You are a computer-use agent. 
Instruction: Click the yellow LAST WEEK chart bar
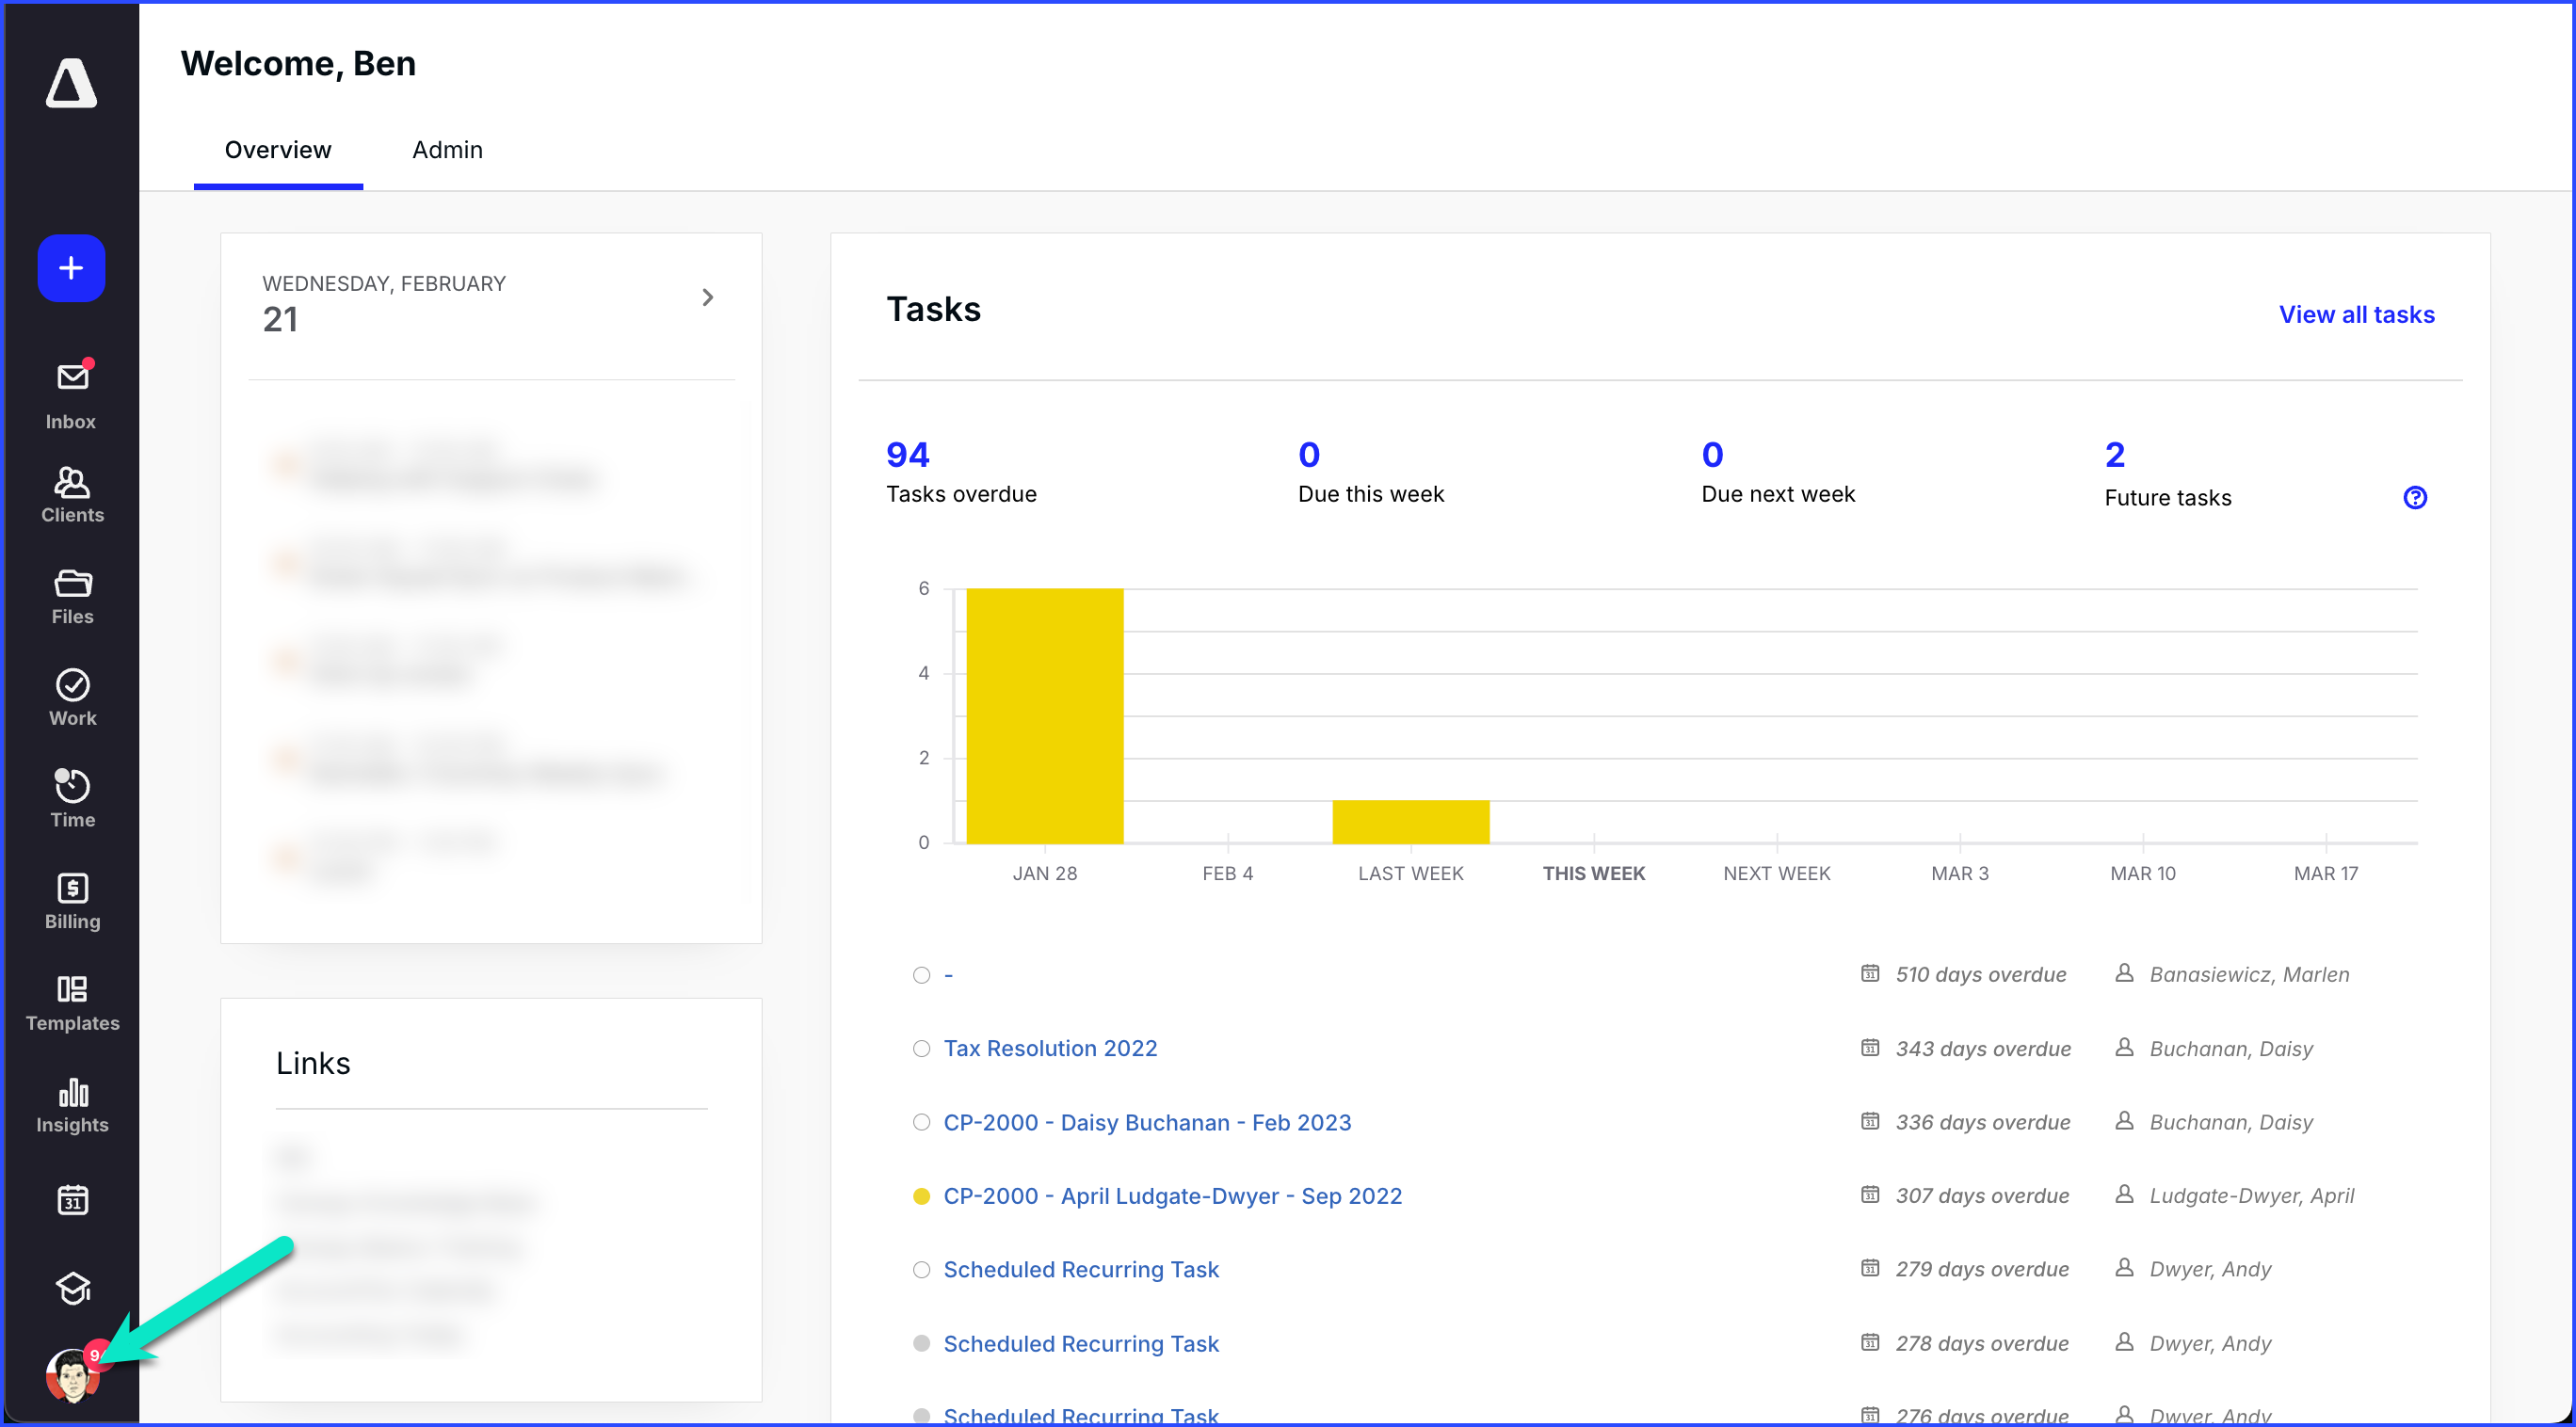click(x=1410, y=821)
